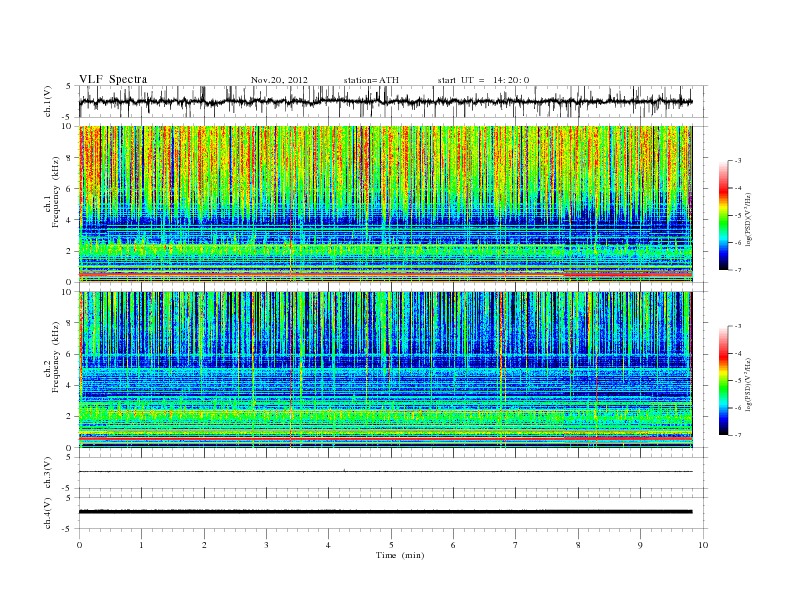Click inside the ch.1 spectrogram panel
This screenshot has height=612, width=792.
click(x=385, y=204)
